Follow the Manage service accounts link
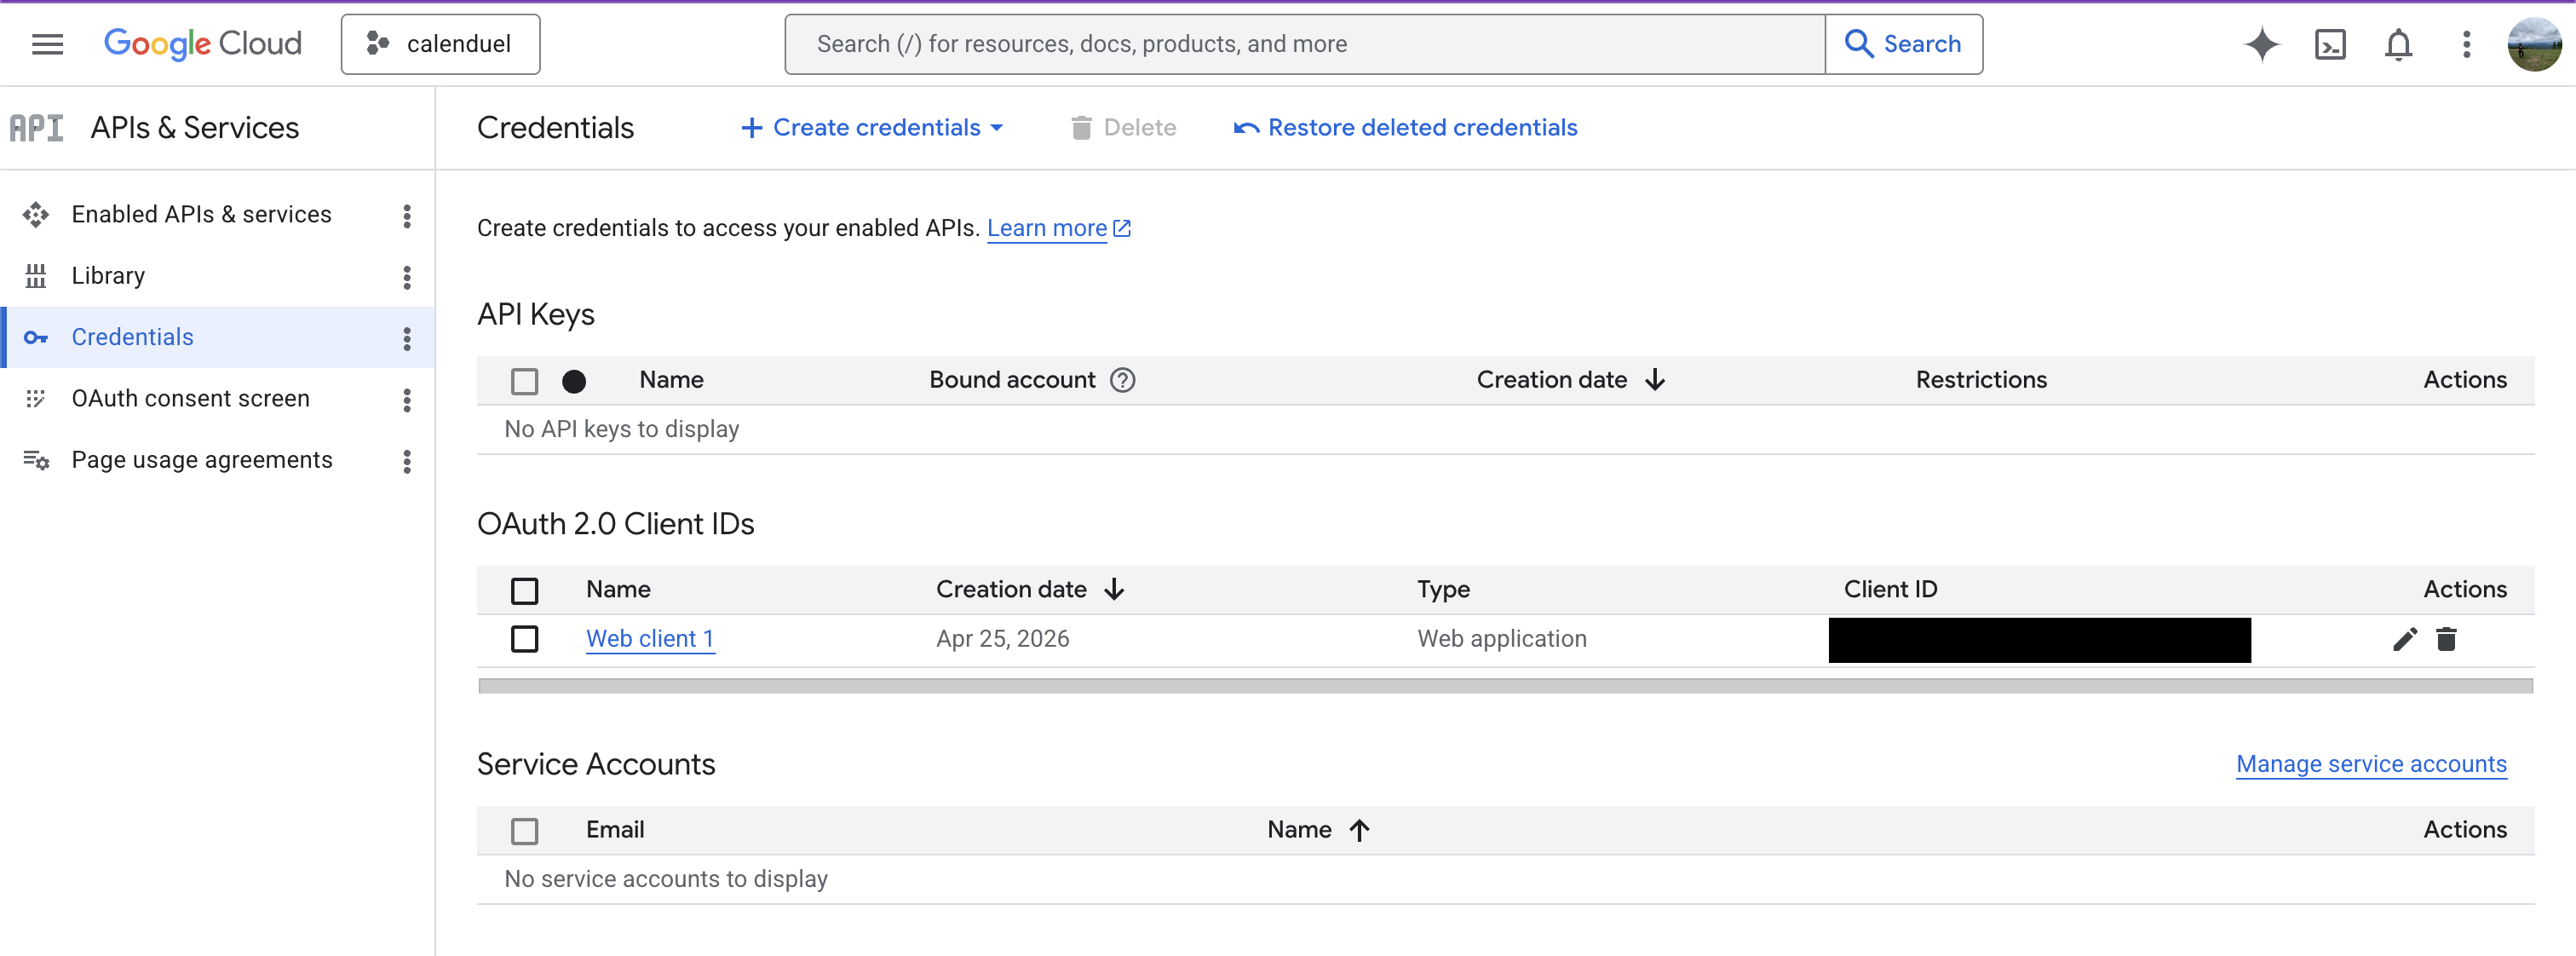Screen dimensions: 2576x956 2371,764
